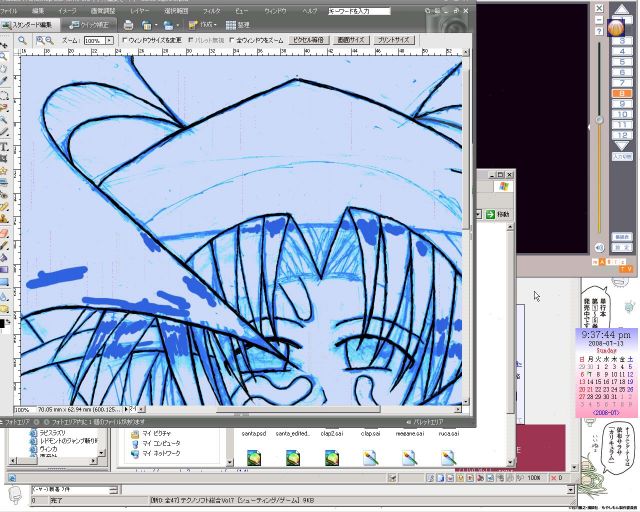Select マイ ネットワーク in folder tree
The height and width of the screenshot is (512, 640).
(156, 454)
